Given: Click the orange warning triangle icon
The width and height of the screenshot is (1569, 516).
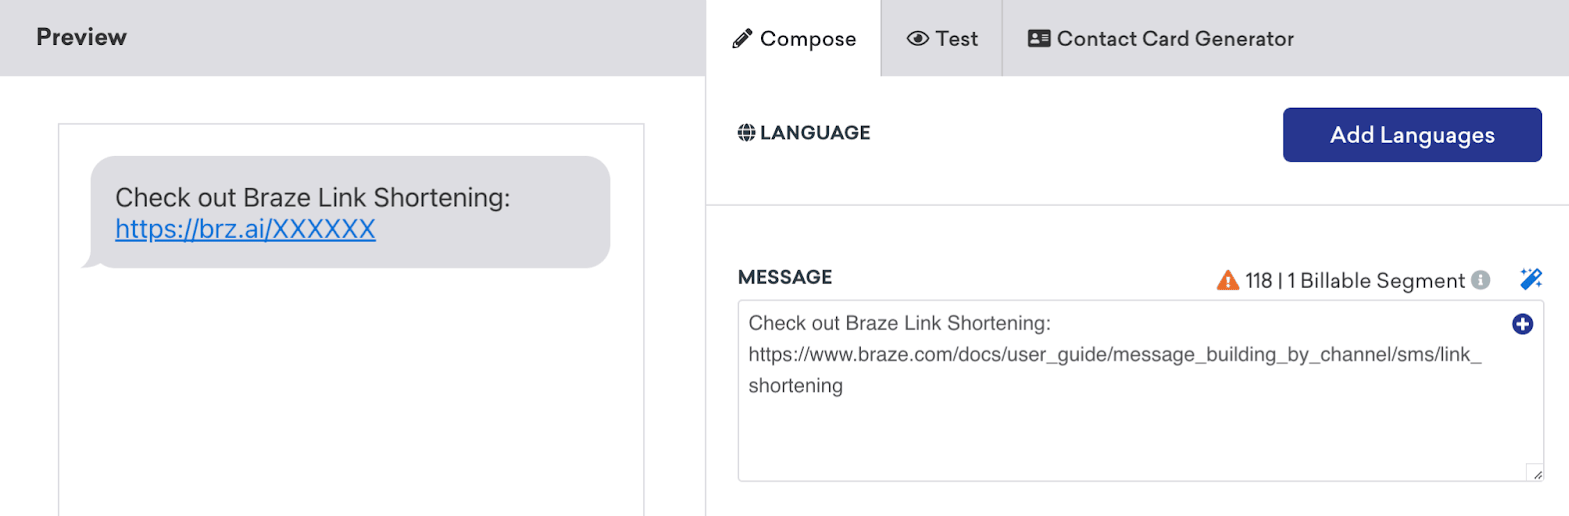Looking at the screenshot, I should [1227, 281].
